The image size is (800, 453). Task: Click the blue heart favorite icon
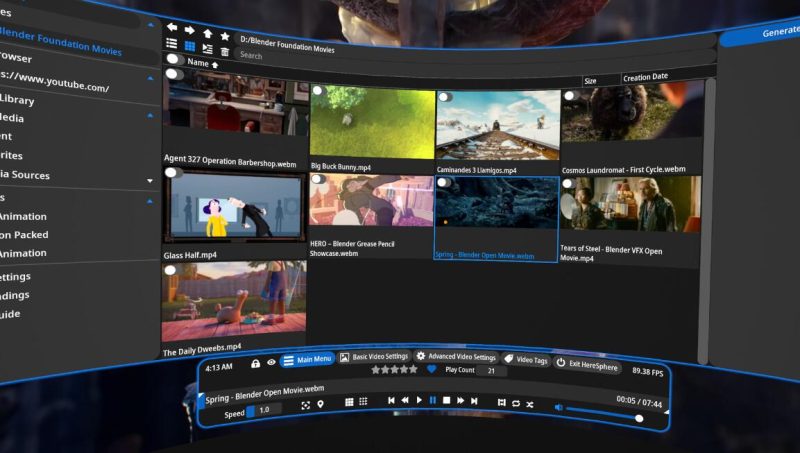click(432, 369)
